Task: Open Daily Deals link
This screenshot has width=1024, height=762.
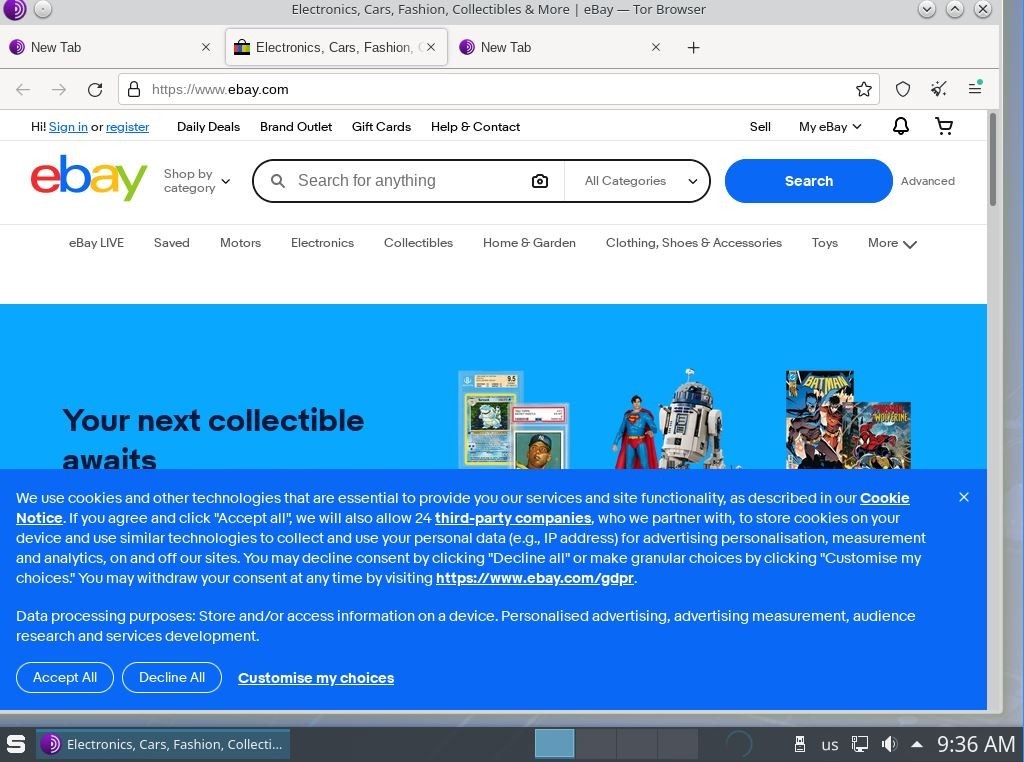Action: pyautogui.click(x=208, y=127)
